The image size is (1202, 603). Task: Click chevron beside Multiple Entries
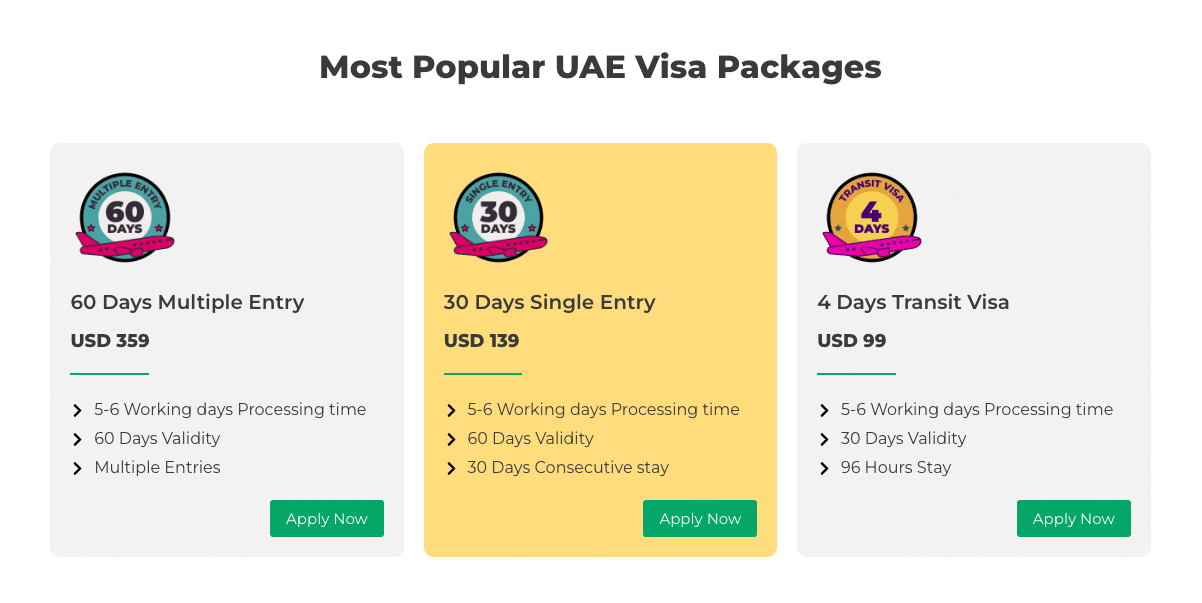77,468
